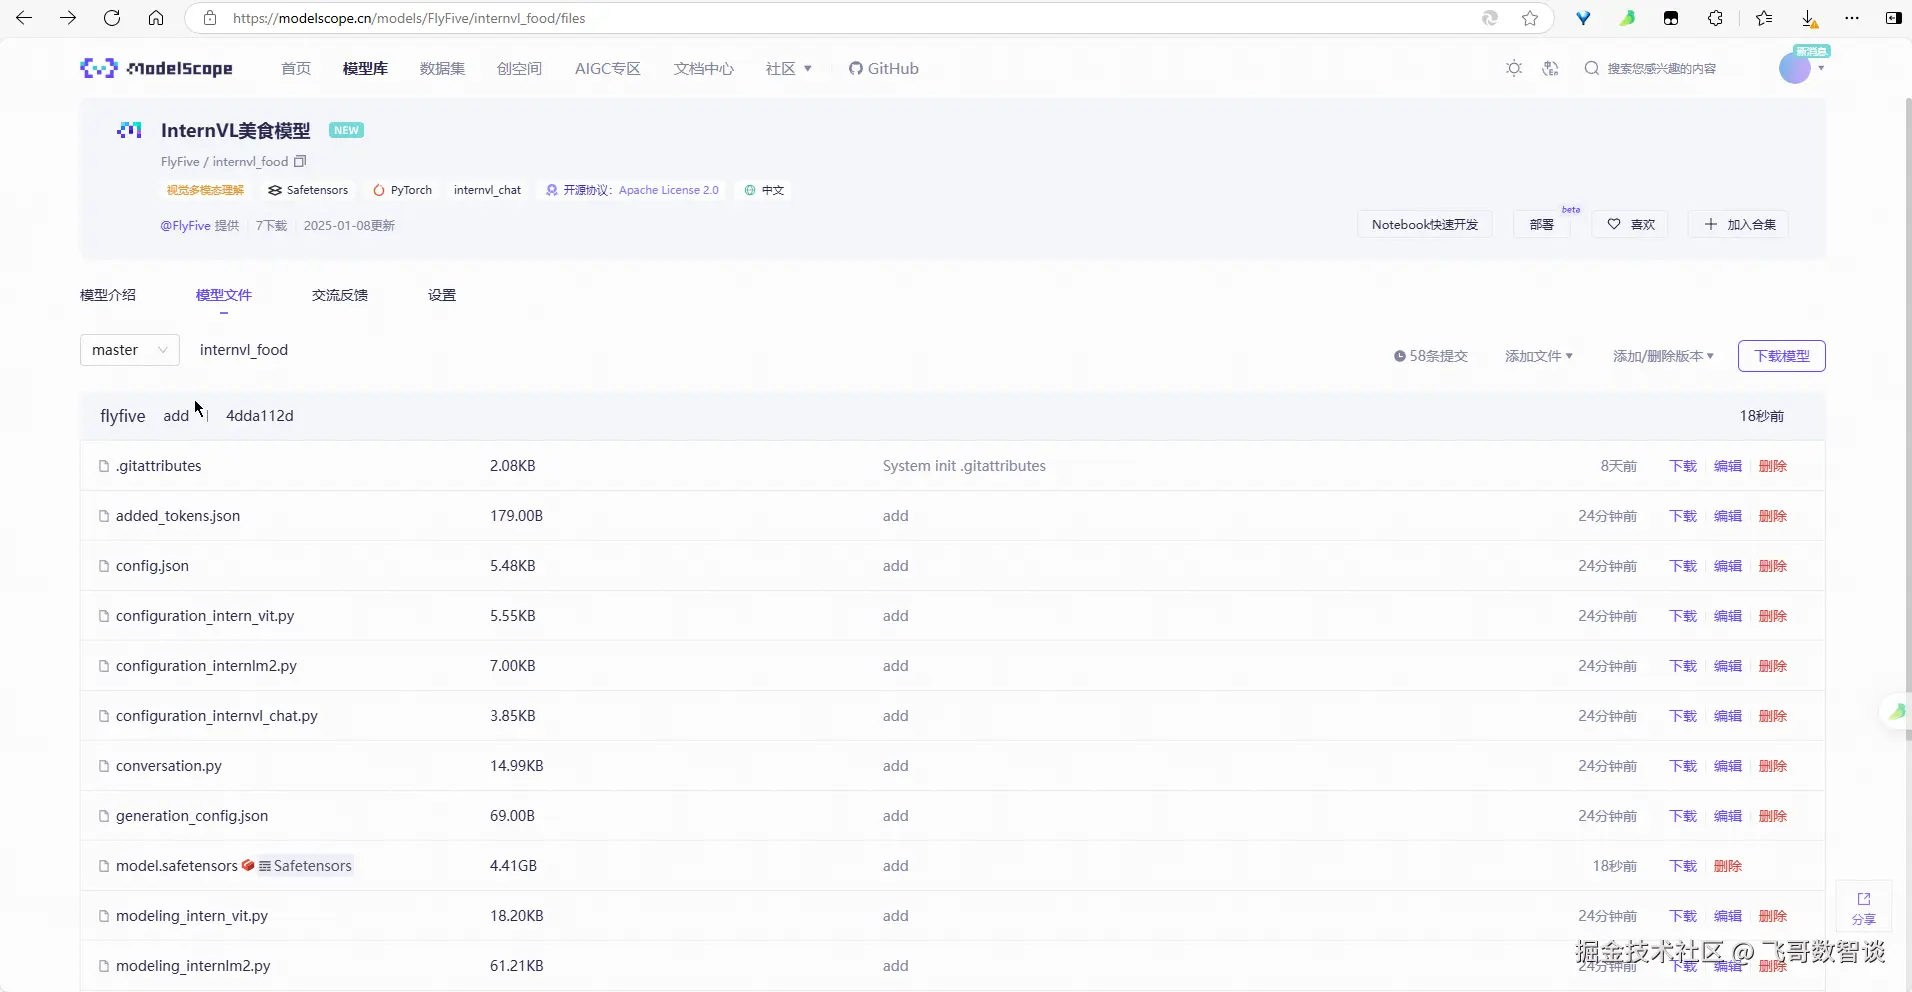Open the Apache License 2.0 link
Viewport: 1912px width, 992px height.
click(x=669, y=190)
